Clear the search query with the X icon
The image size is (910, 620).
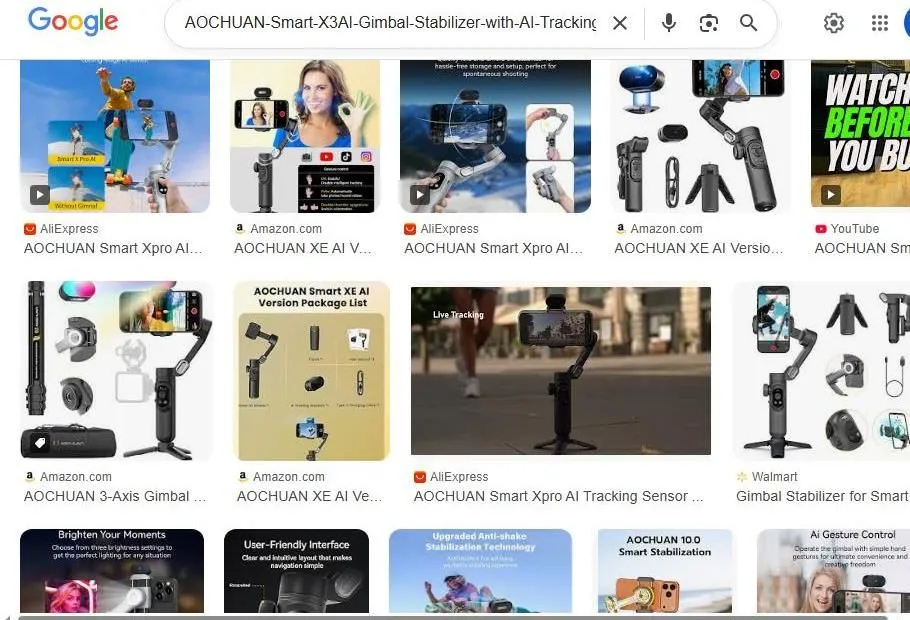click(620, 23)
